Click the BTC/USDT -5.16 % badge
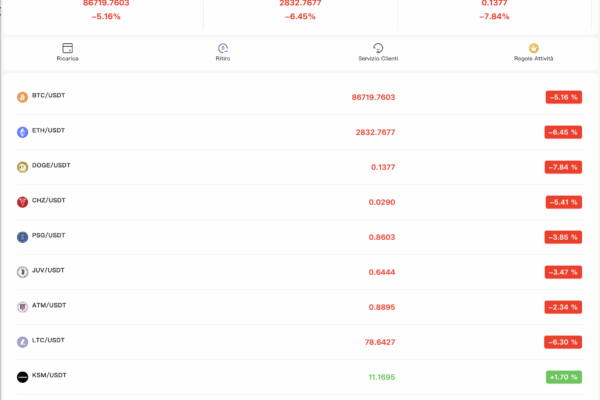The image size is (600, 400). 564,97
